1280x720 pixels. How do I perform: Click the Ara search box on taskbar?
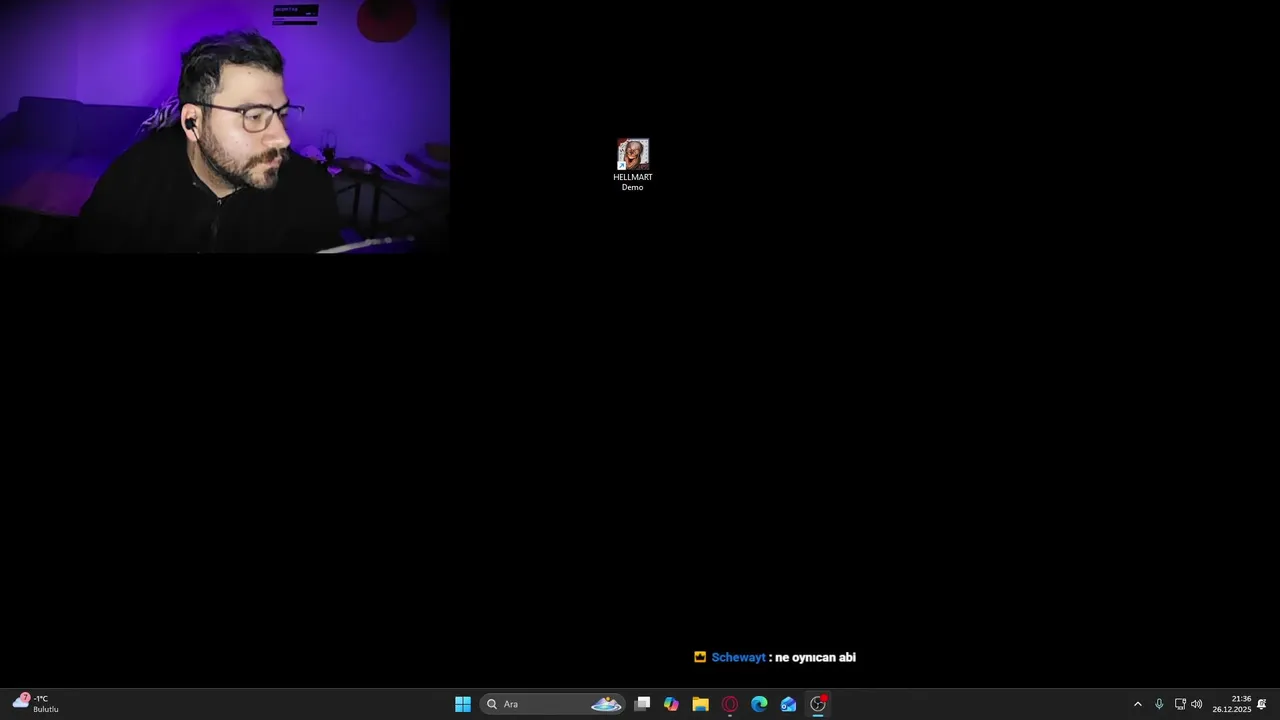(x=553, y=704)
